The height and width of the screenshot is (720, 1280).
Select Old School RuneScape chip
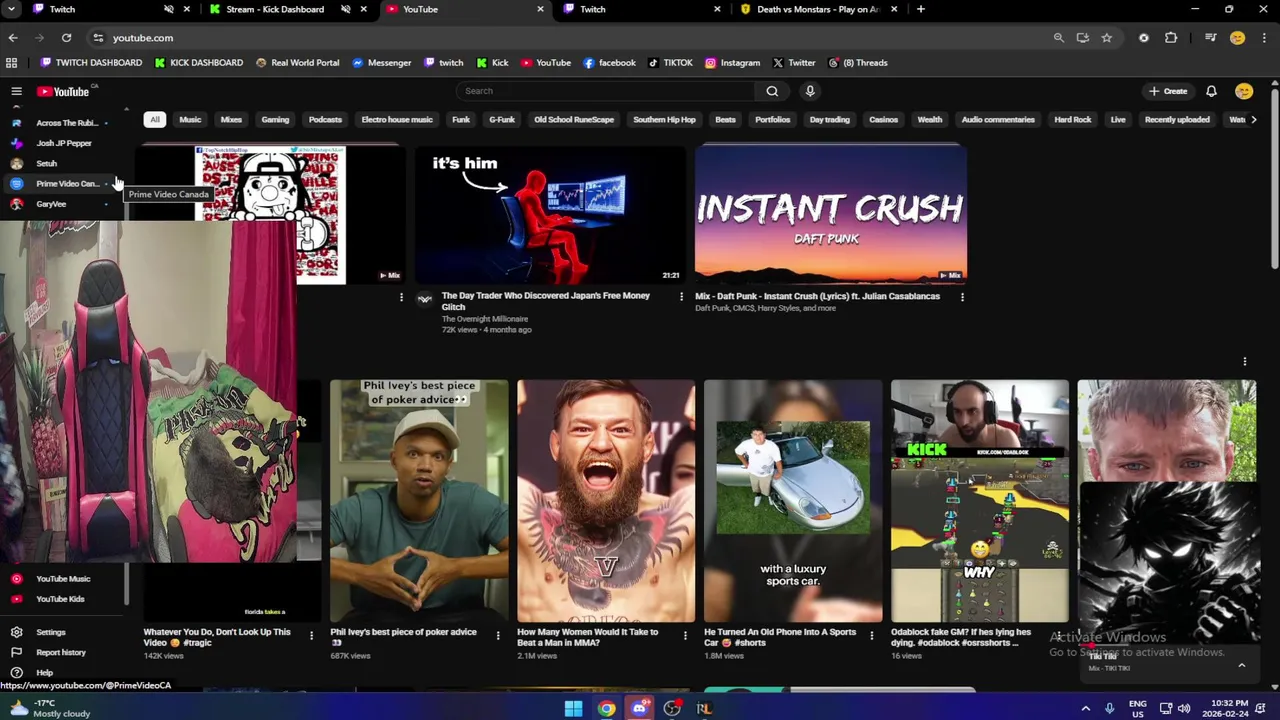[x=574, y=120]
